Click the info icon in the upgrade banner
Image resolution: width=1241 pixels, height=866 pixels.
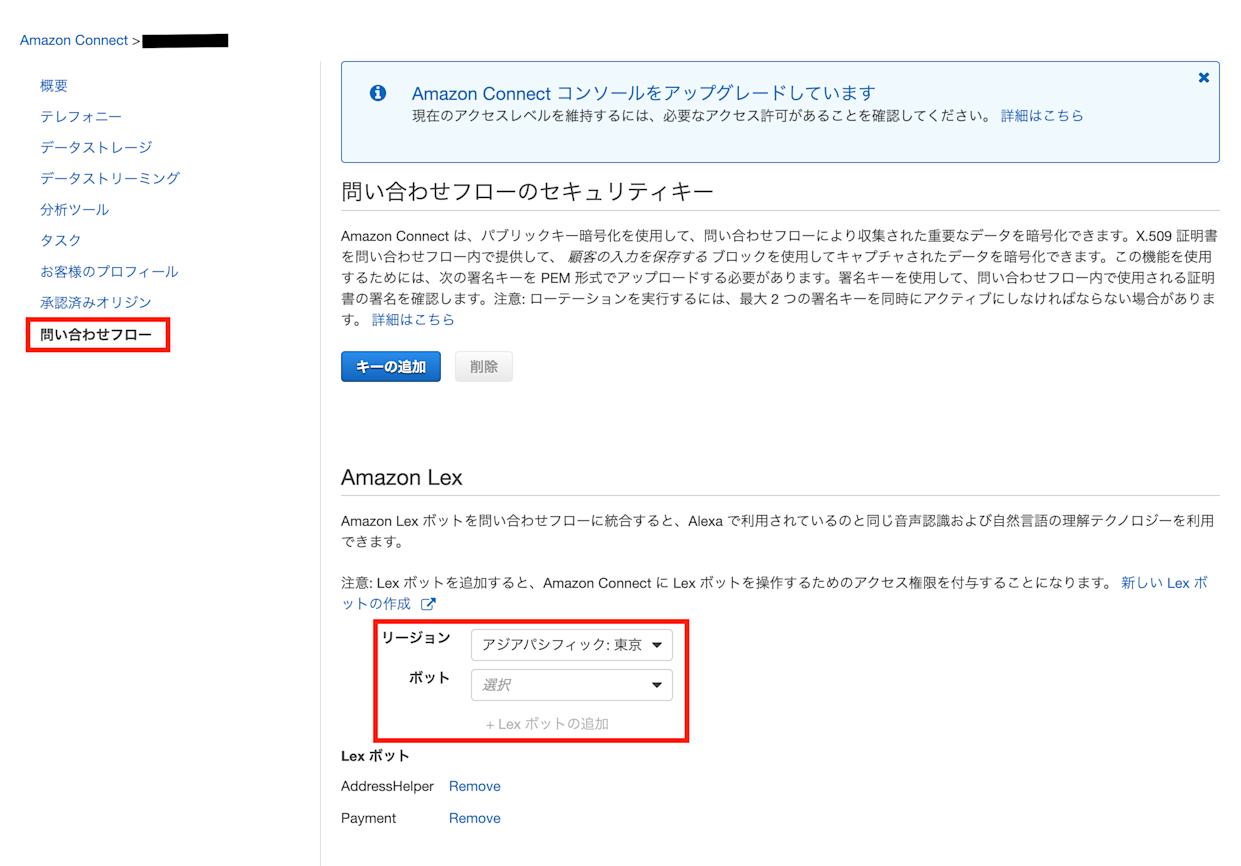click(x=378, y=92)
